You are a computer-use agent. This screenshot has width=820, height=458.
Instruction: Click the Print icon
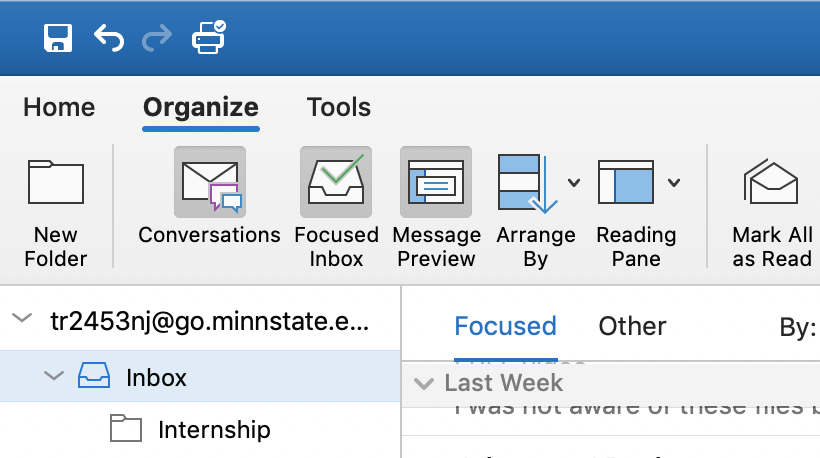point(209,37)
